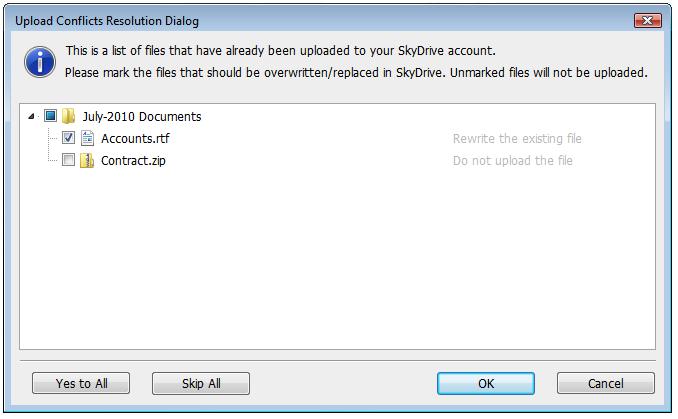
Task: Click the Contract.zip archive icon
Action: pos(87,160)
